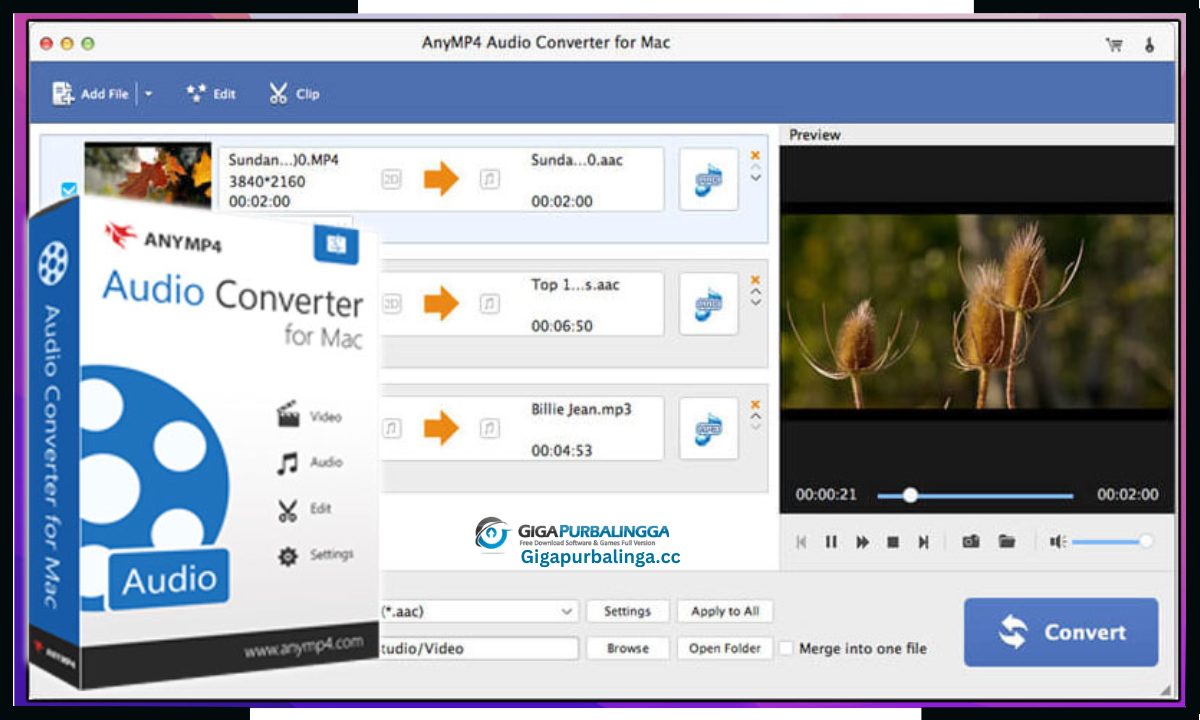Viewport: 1200px width, 720px height.
Task: Skip to next item in the preview player
Action: click(923, 542)
